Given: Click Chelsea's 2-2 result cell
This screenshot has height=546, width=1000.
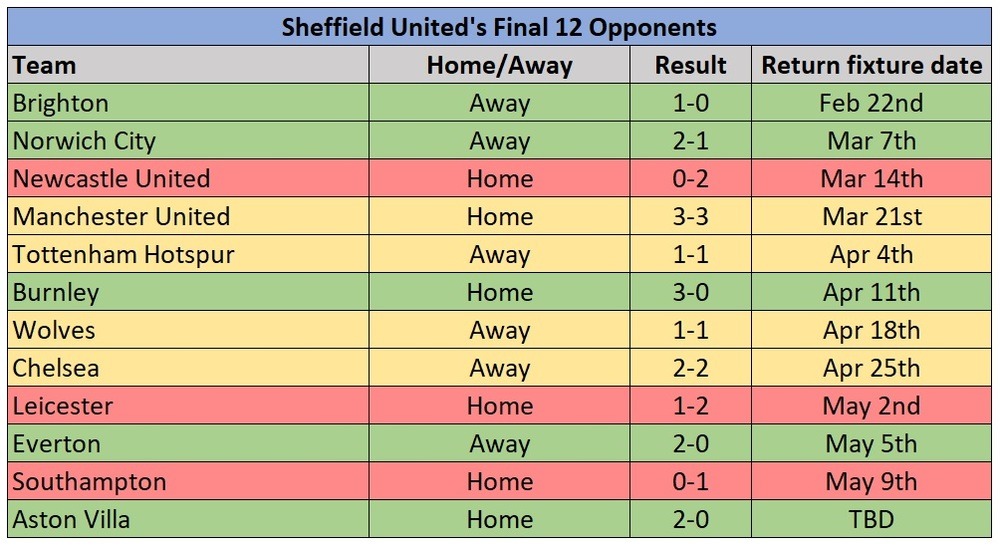Looking at the screenshot, I should coord(691,367).
